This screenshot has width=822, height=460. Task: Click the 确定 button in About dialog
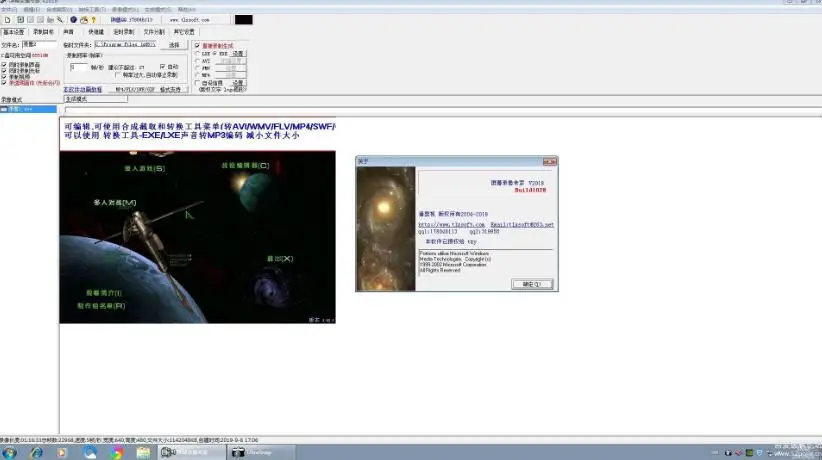click(x=532, y=284)
